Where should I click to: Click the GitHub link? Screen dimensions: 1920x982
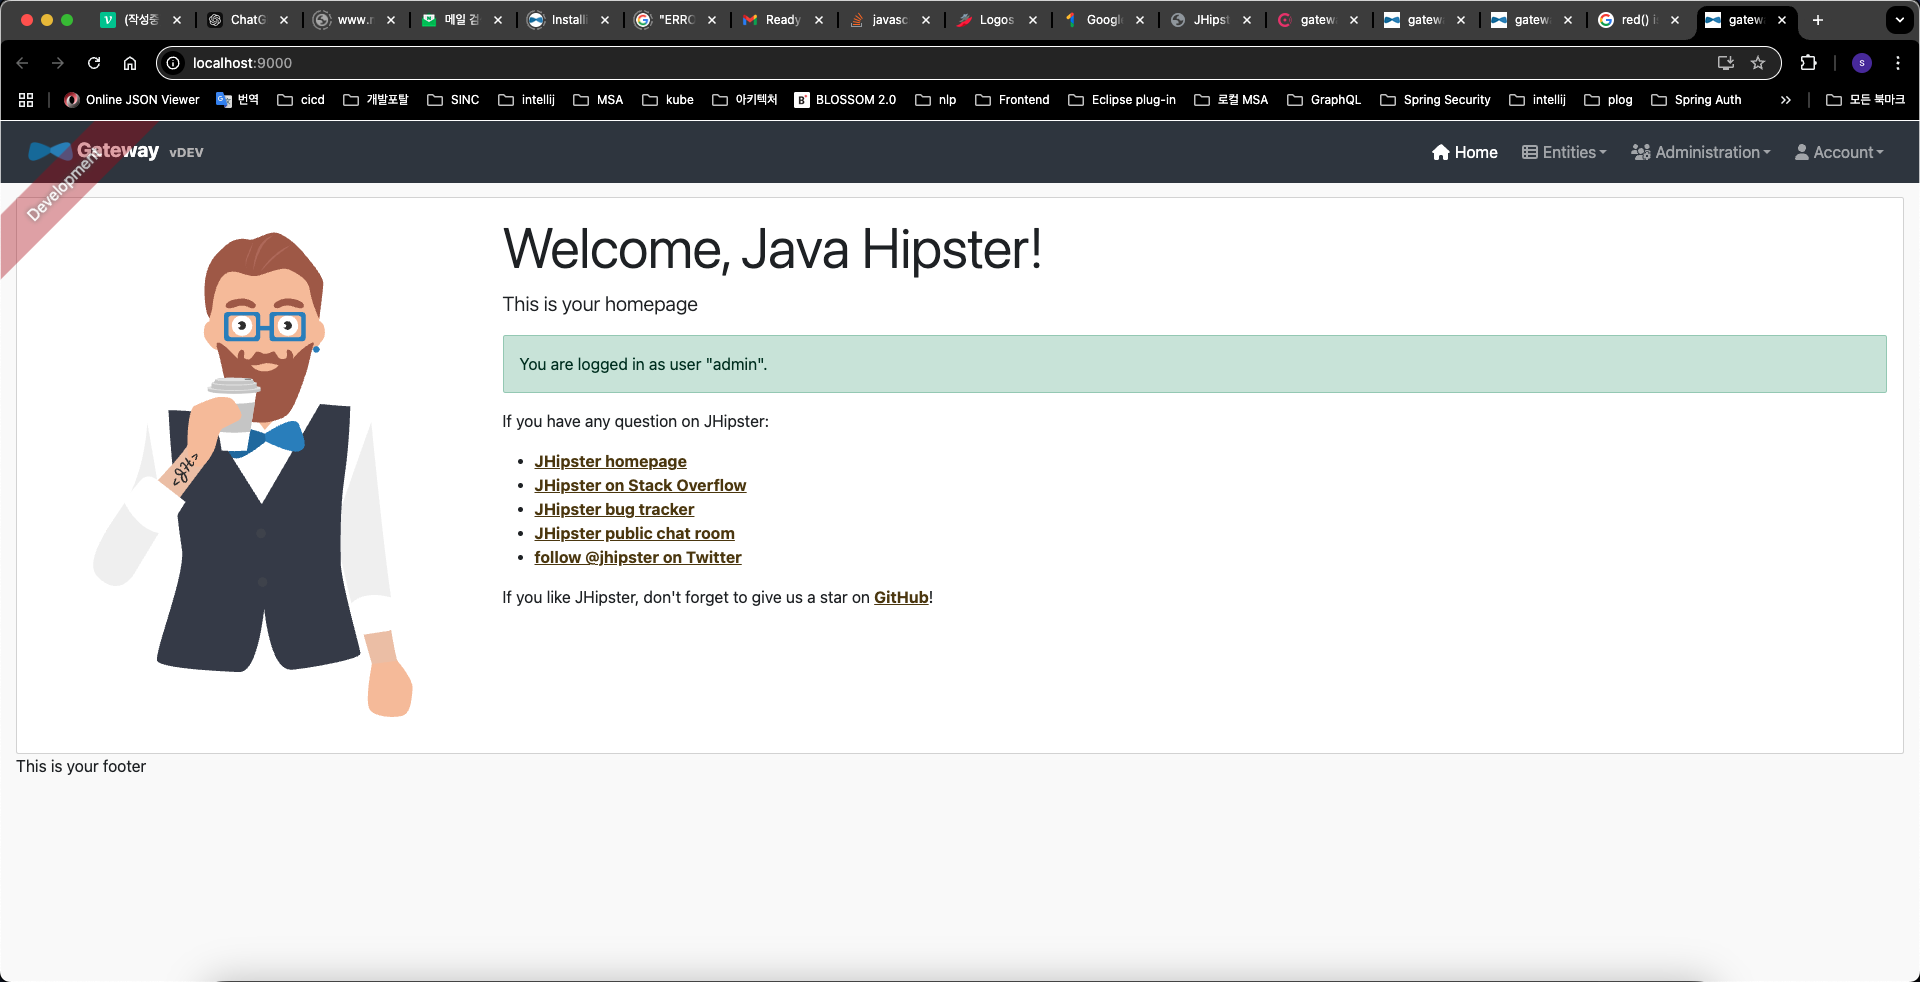click(901, 597)
